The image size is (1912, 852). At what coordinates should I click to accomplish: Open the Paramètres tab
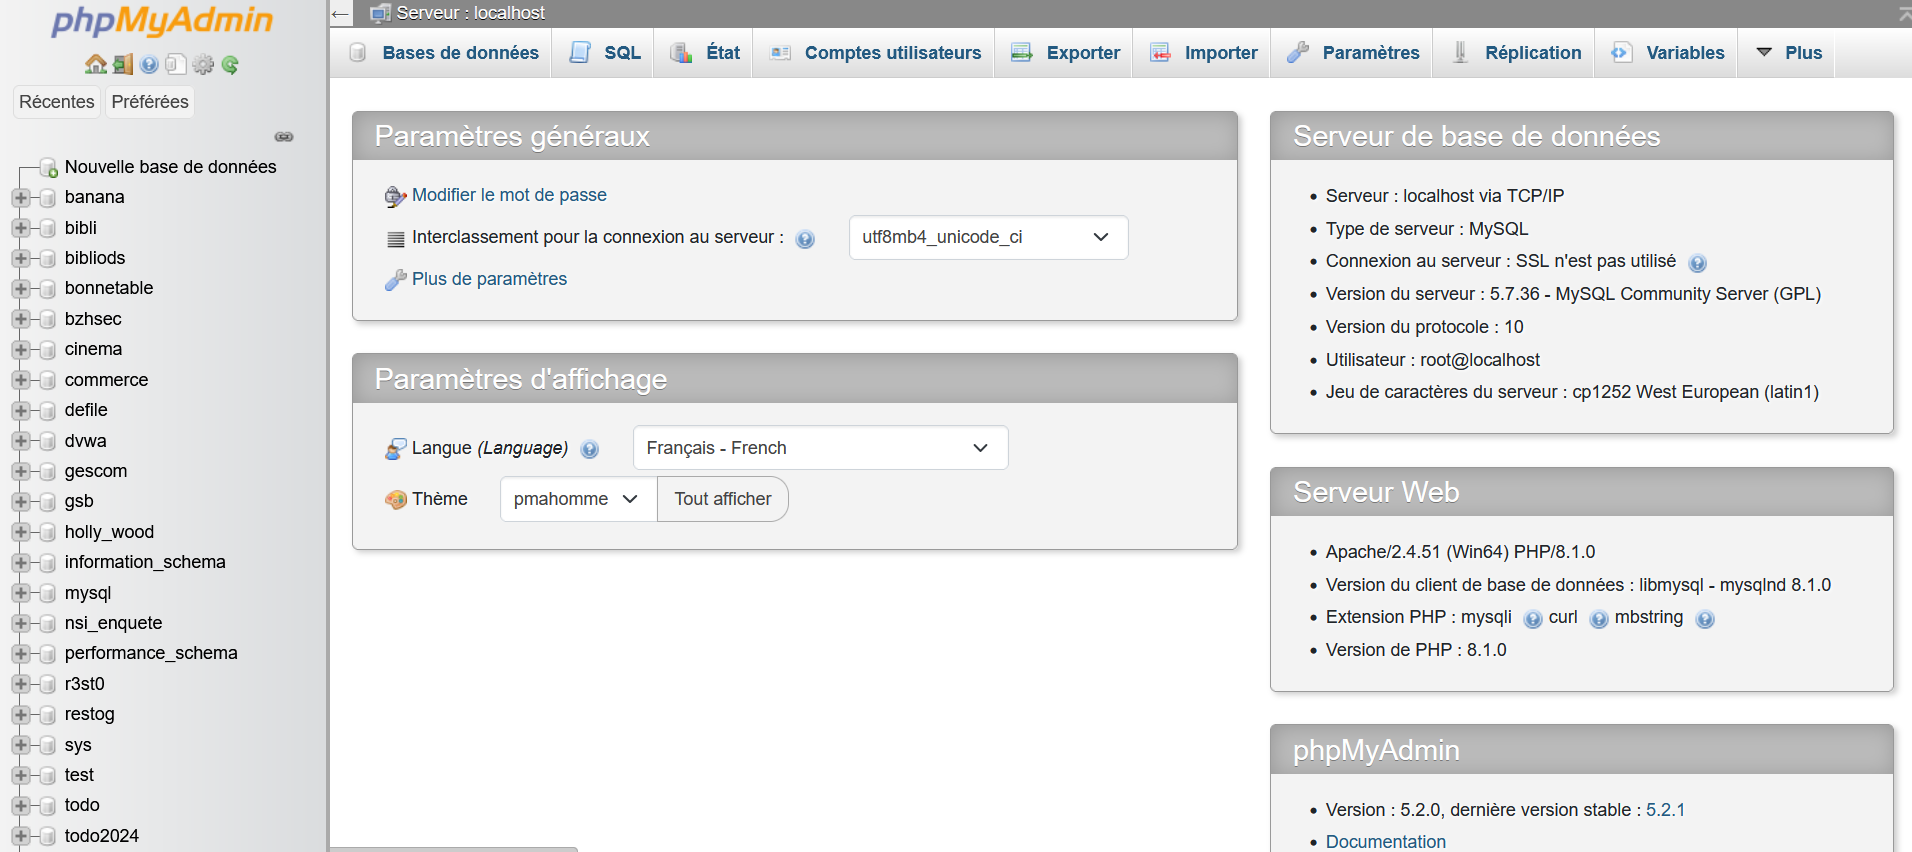click(x=1353, y=53)
